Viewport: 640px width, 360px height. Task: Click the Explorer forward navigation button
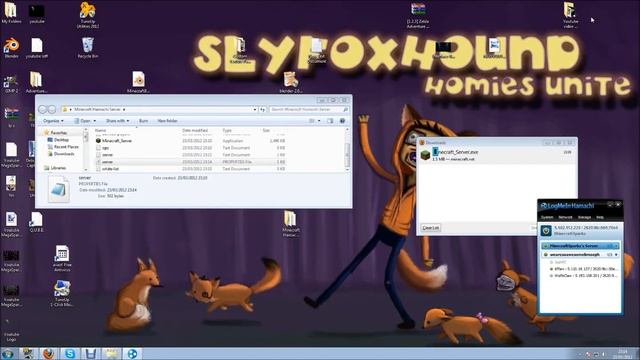click(x=52, y=109)
